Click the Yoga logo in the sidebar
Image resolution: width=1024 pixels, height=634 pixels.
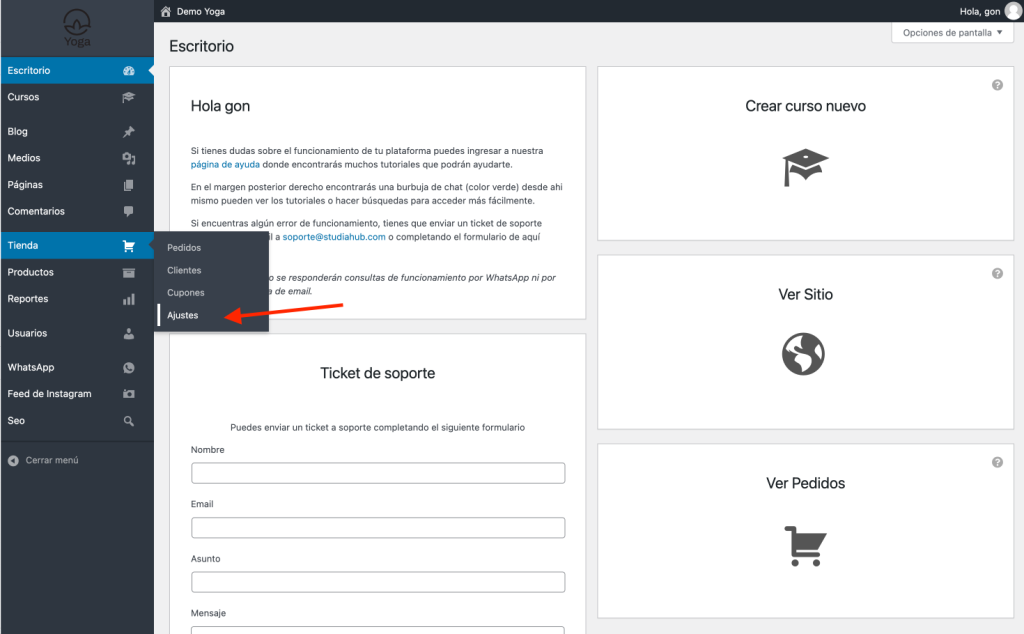coord(76,27)
